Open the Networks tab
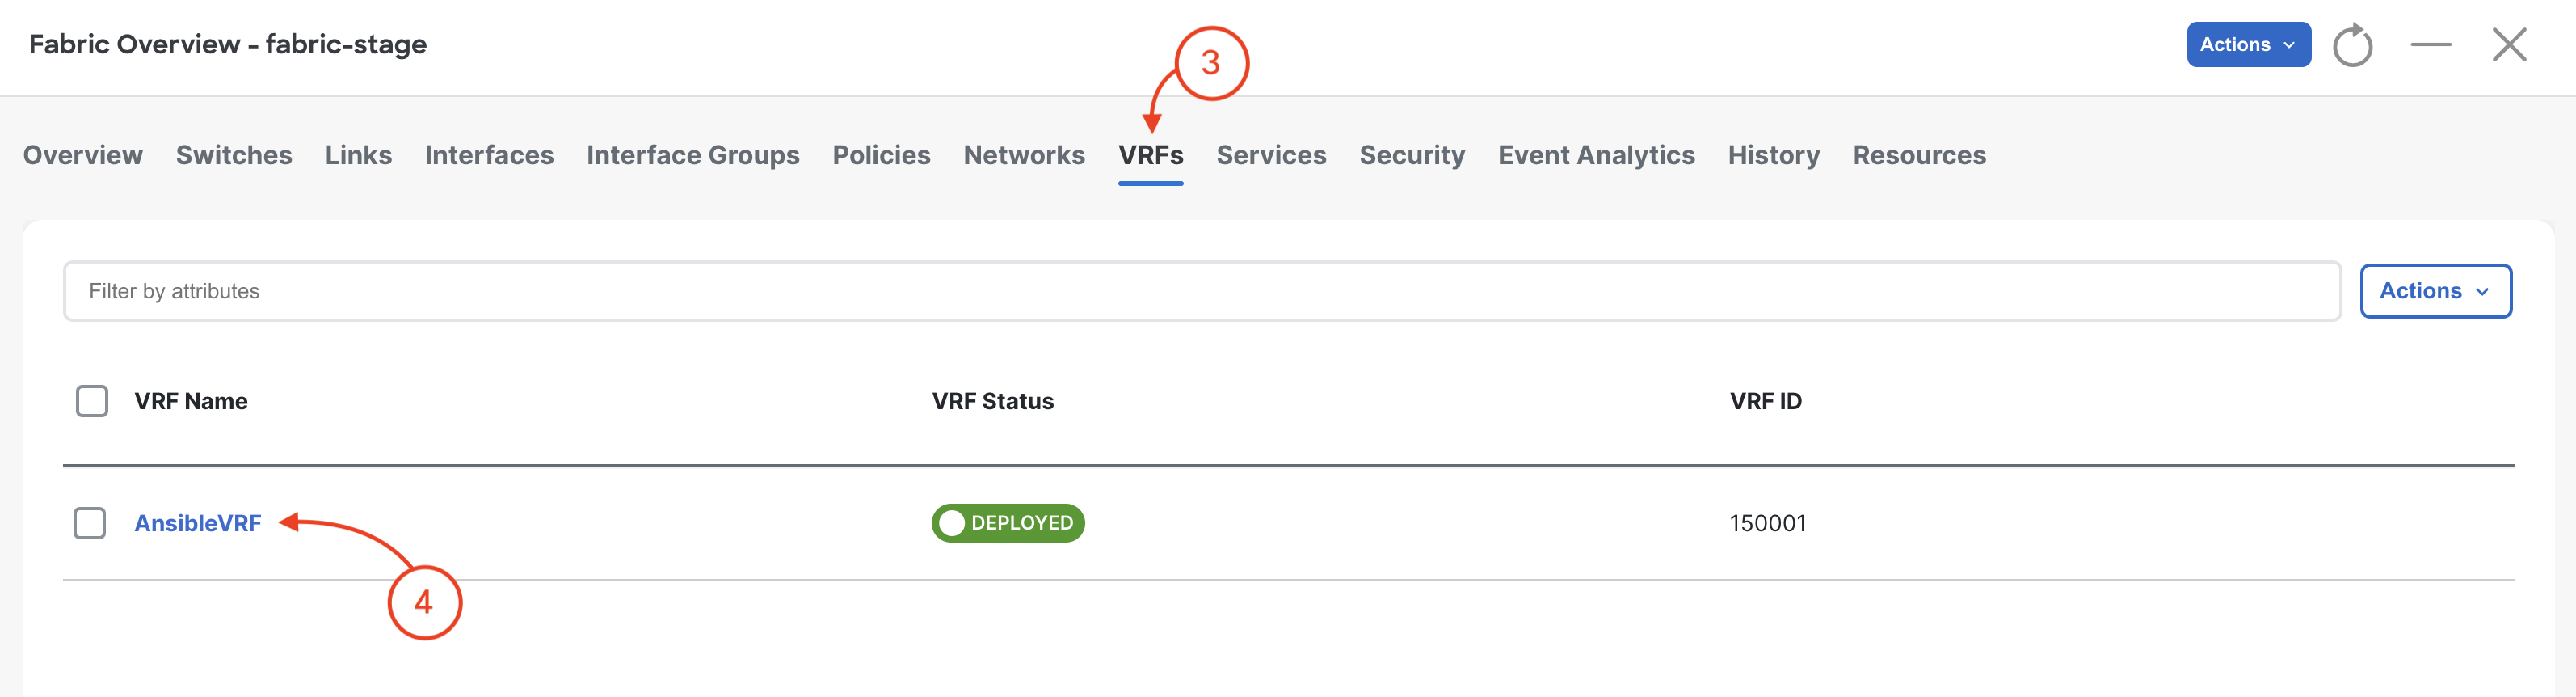Screen dimensions: 2576x697 tap(1024, 155)
